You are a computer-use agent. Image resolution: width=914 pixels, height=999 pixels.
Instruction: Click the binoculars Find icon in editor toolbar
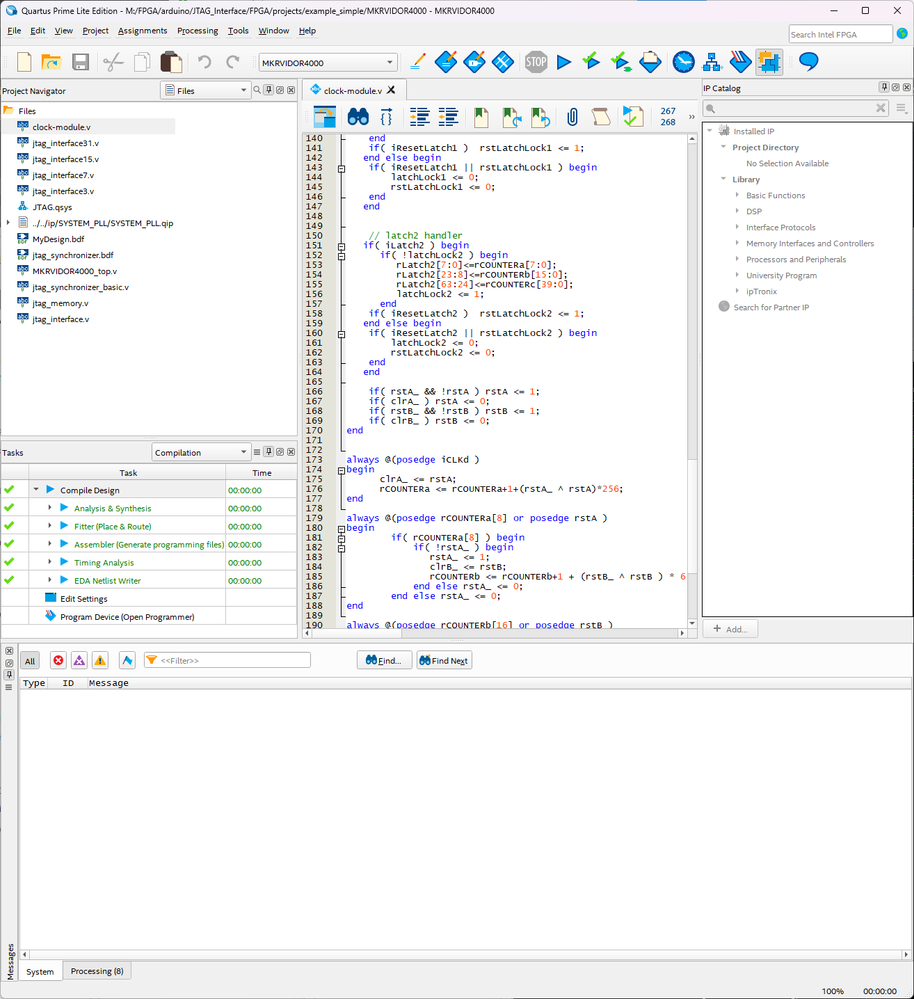[x=358, y=117]
